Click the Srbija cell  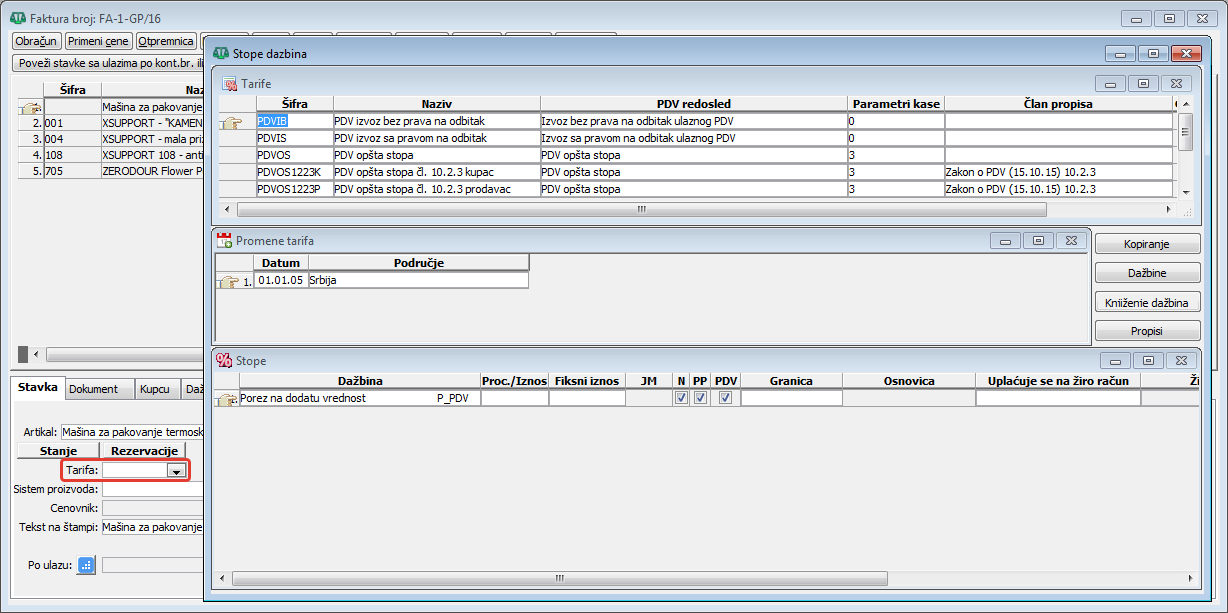[418, 281]
